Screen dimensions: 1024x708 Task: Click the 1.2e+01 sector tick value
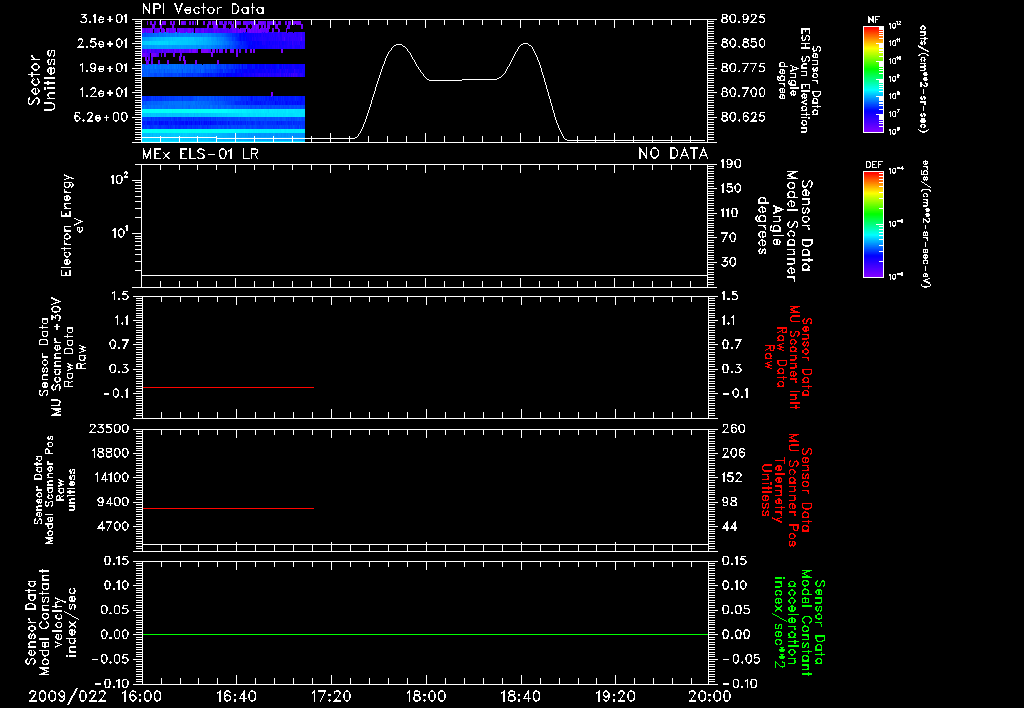[x=104, y=93]
